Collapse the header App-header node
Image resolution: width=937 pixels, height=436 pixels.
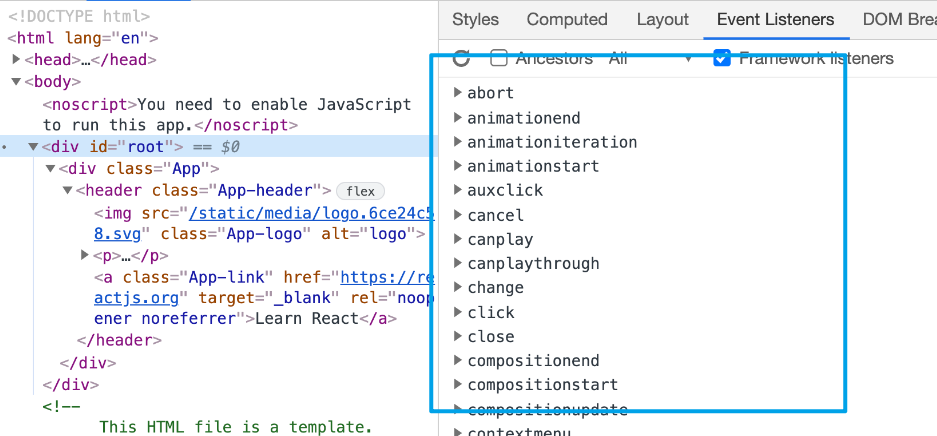click(67, 190)
